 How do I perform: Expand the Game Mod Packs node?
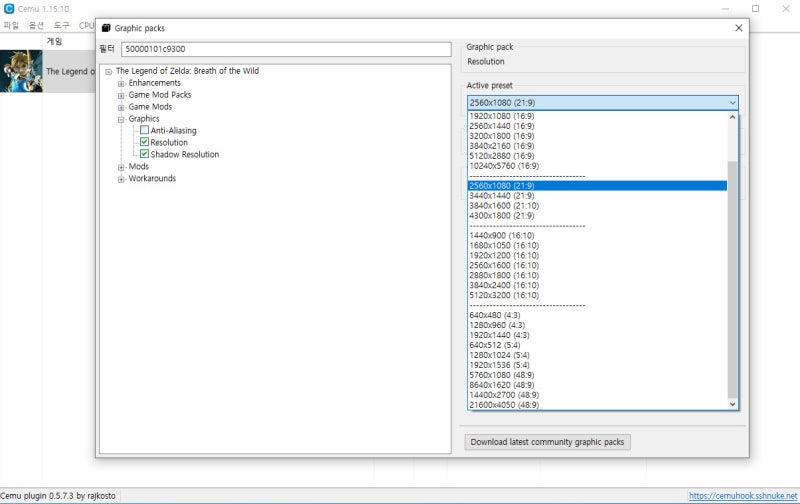(121, 95)
